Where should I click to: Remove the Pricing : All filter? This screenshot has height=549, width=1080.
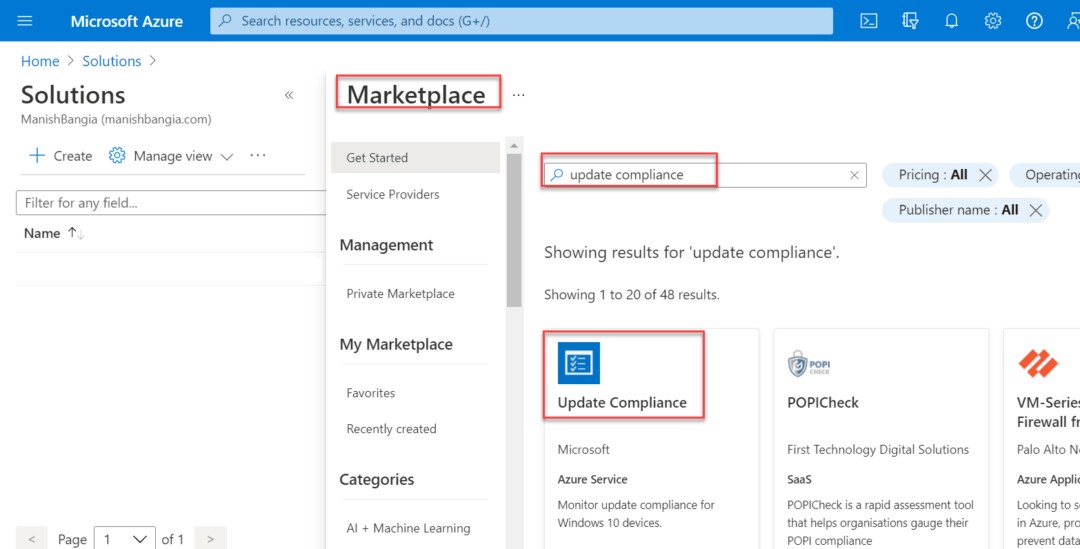985,175
